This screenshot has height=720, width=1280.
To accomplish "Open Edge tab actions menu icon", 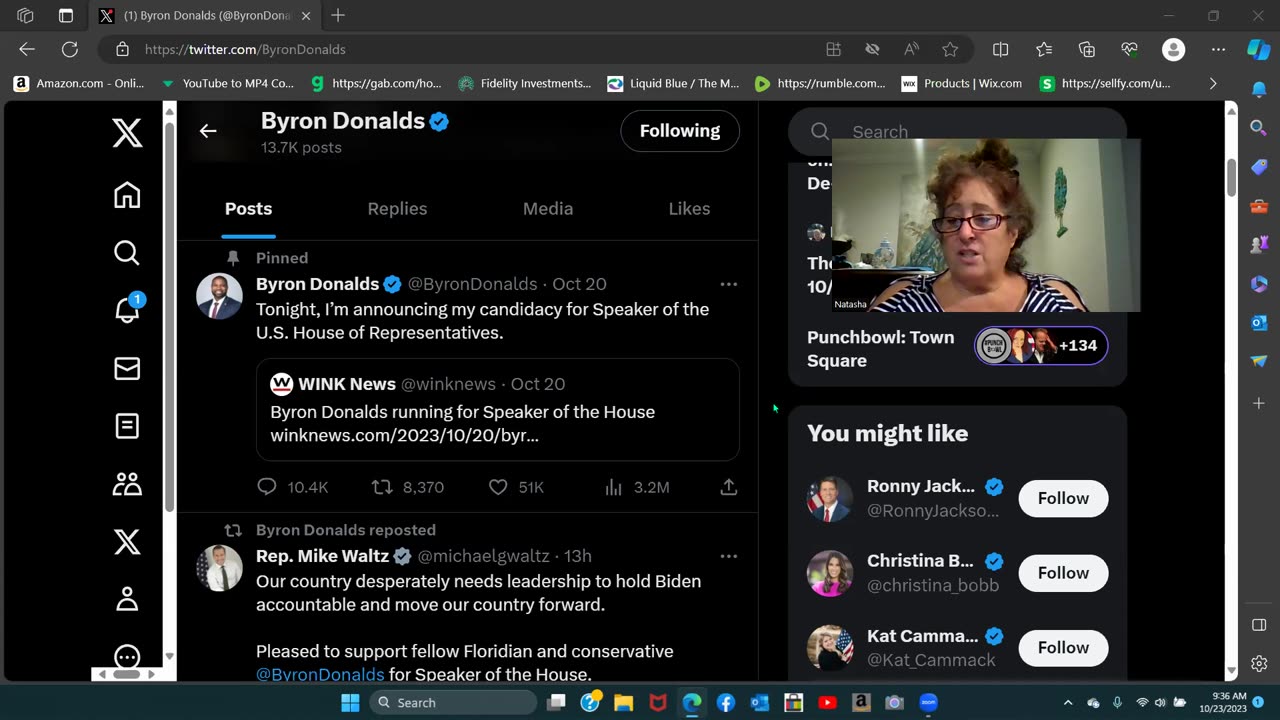I will 65,15.
